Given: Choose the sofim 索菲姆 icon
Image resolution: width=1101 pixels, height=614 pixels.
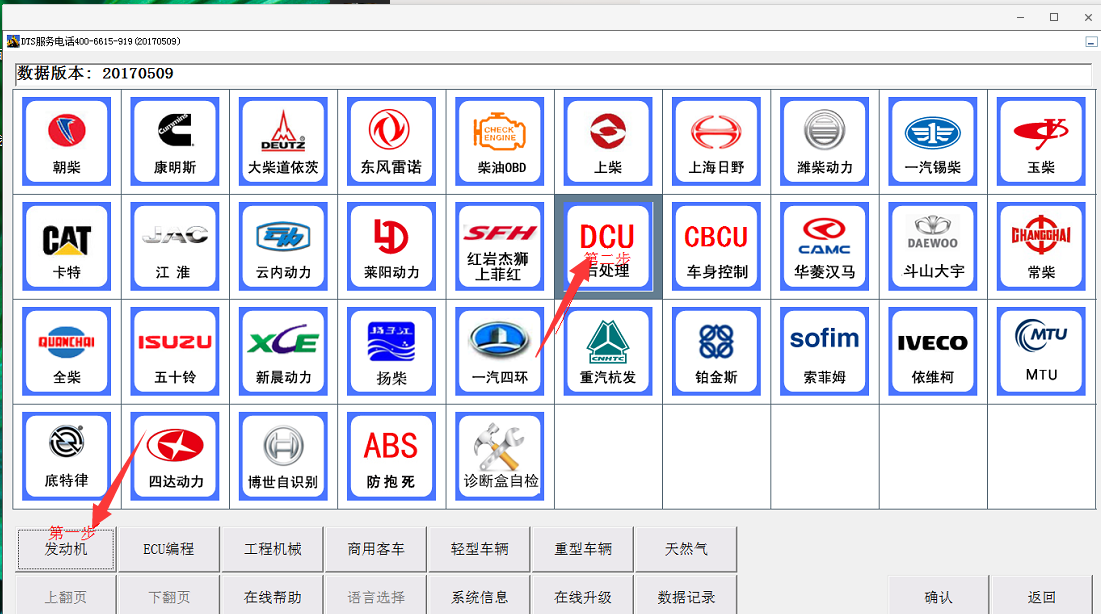Looking at the screenshot, I should [x=824, y=351].
